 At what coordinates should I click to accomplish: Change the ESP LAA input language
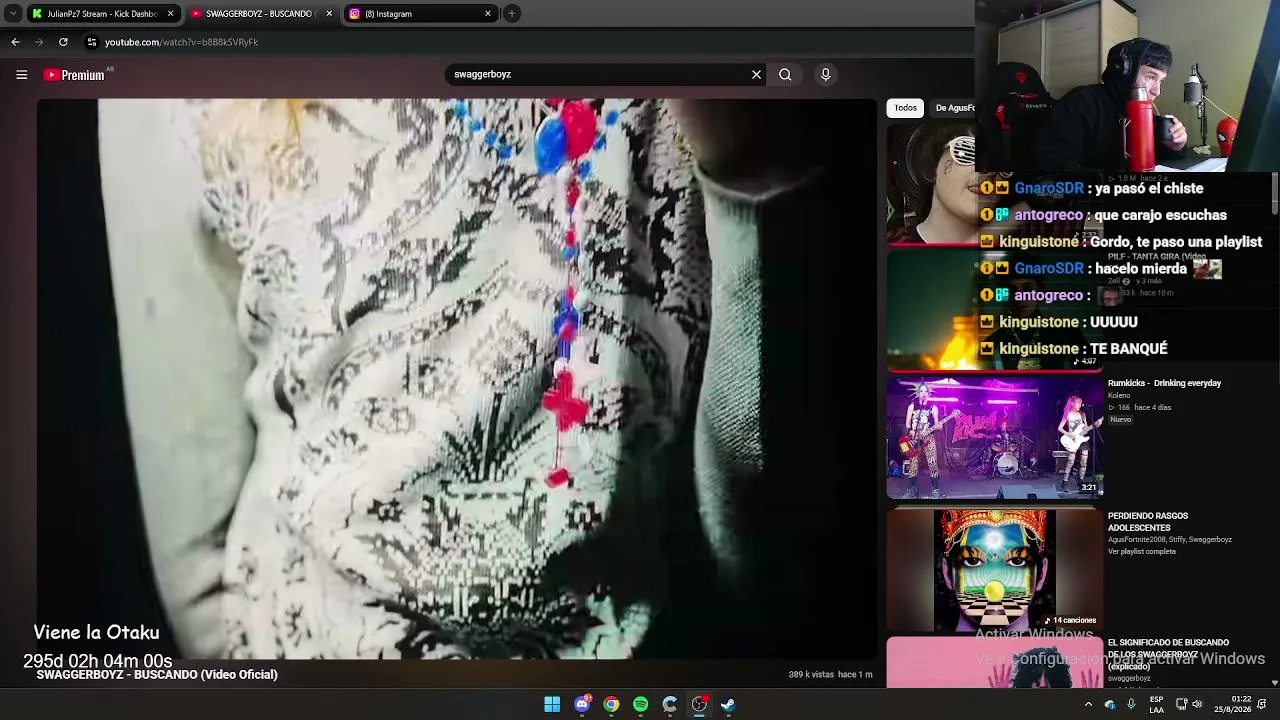point(1157,704)
